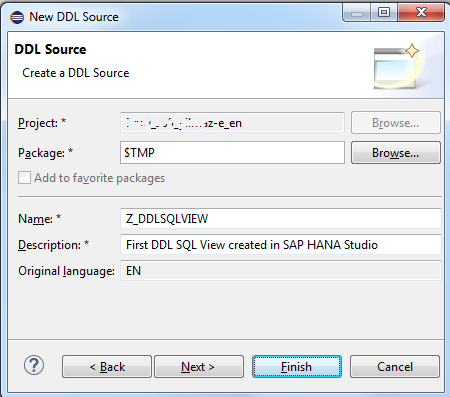This screenshot has height=397, width=450.
Task: Go to Next wizard page
Action: pos(199,366)
